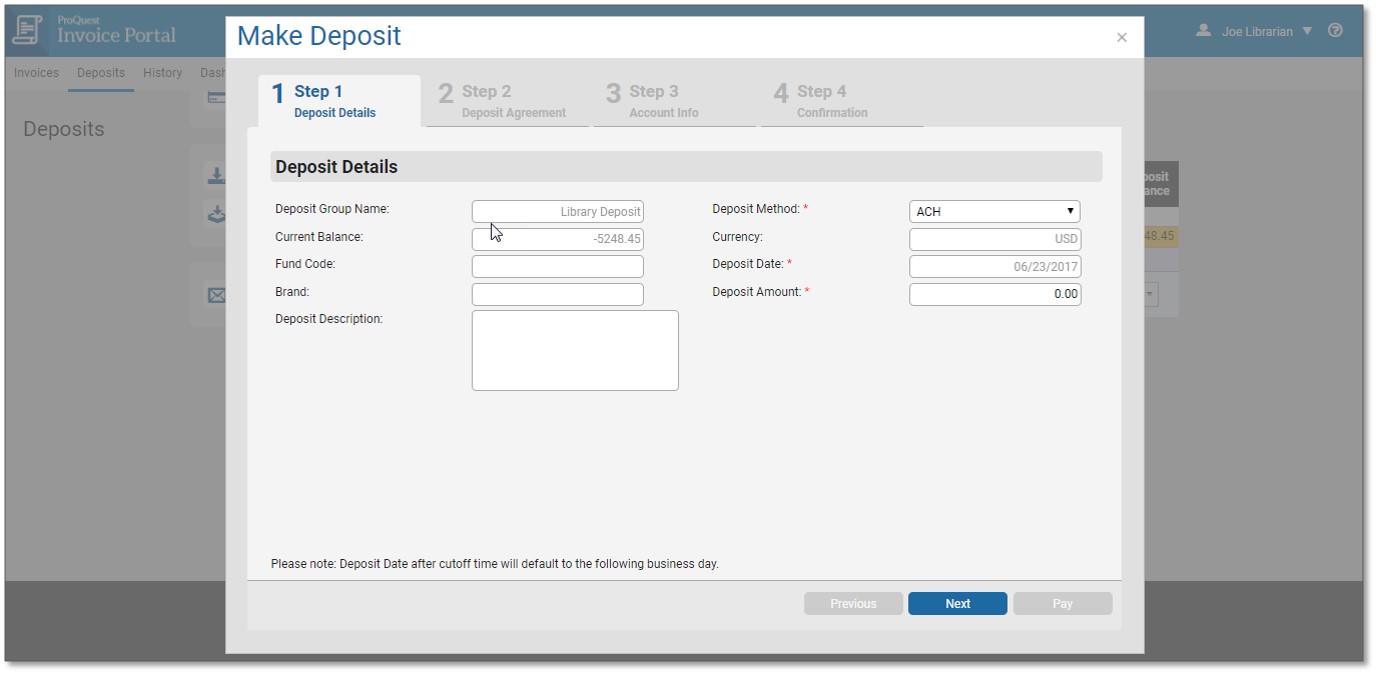Click the ProQuest Invoice Portal logo

(94, 30)
